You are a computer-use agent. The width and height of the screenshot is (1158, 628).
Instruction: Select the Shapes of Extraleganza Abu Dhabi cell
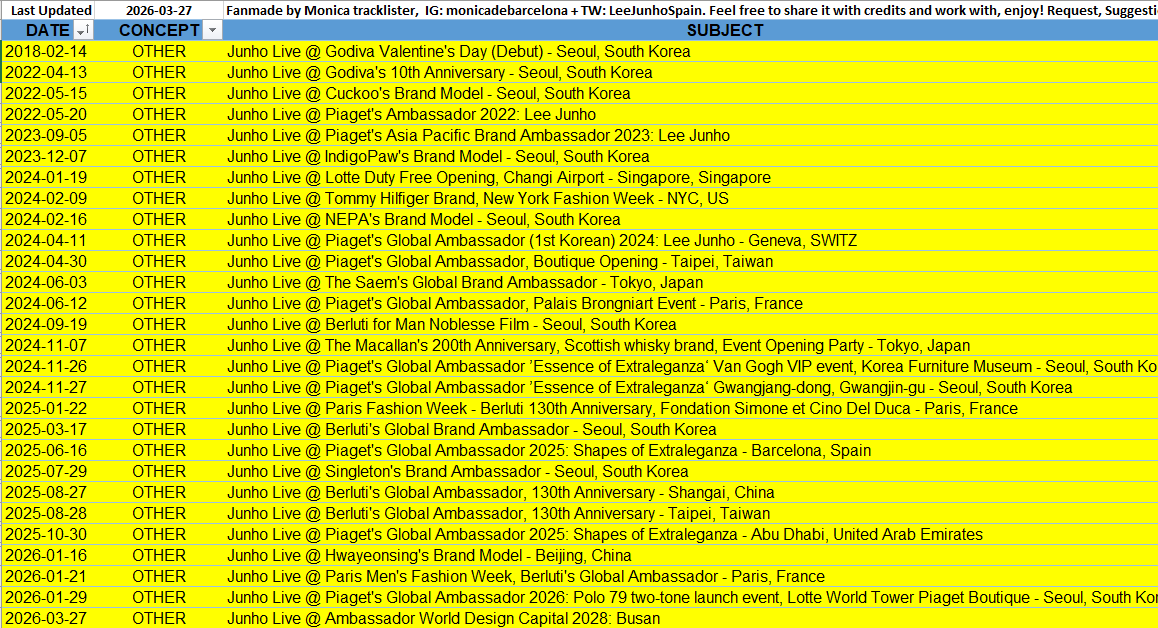[691, 535]
